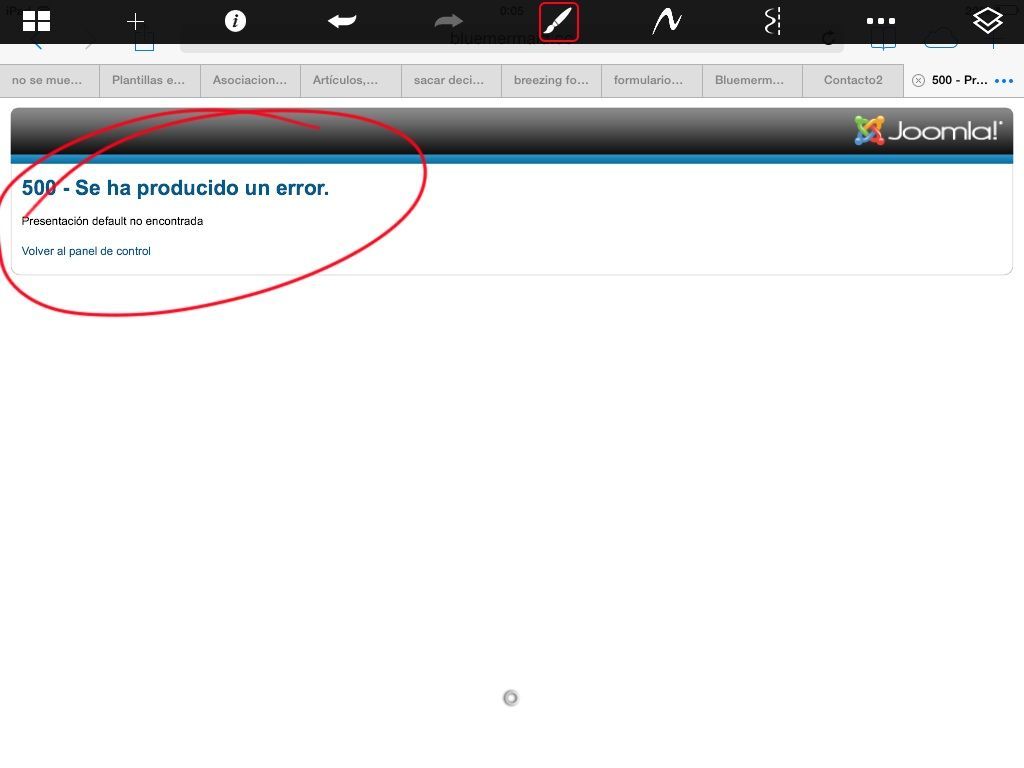1024x768 pixels.
Task: Click 'Presentación default no encontrada' text
Action: (112, 221)
